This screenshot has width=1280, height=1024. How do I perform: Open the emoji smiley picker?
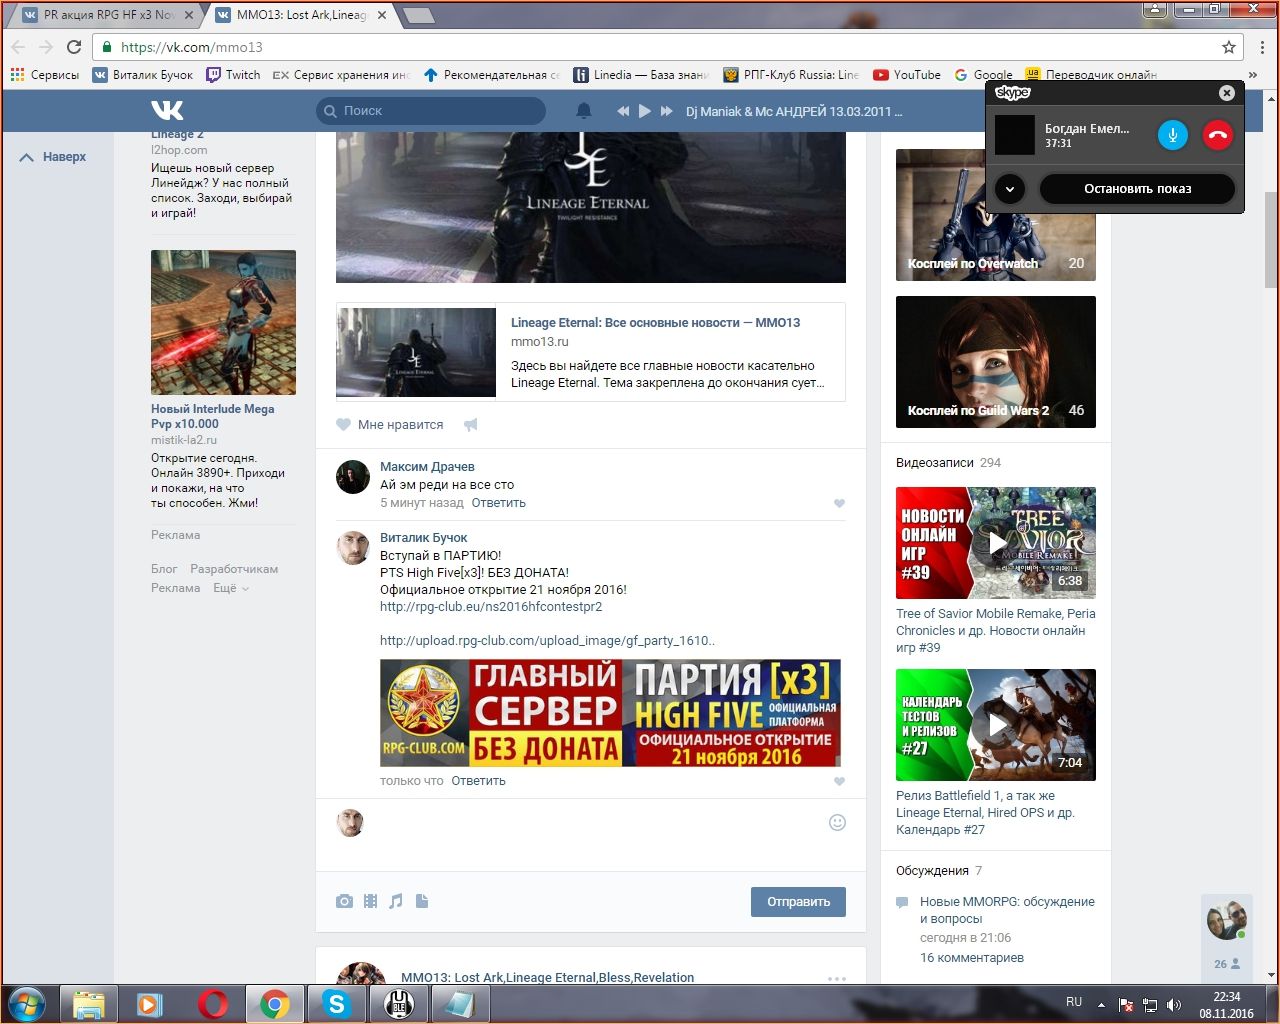[838, 822]
